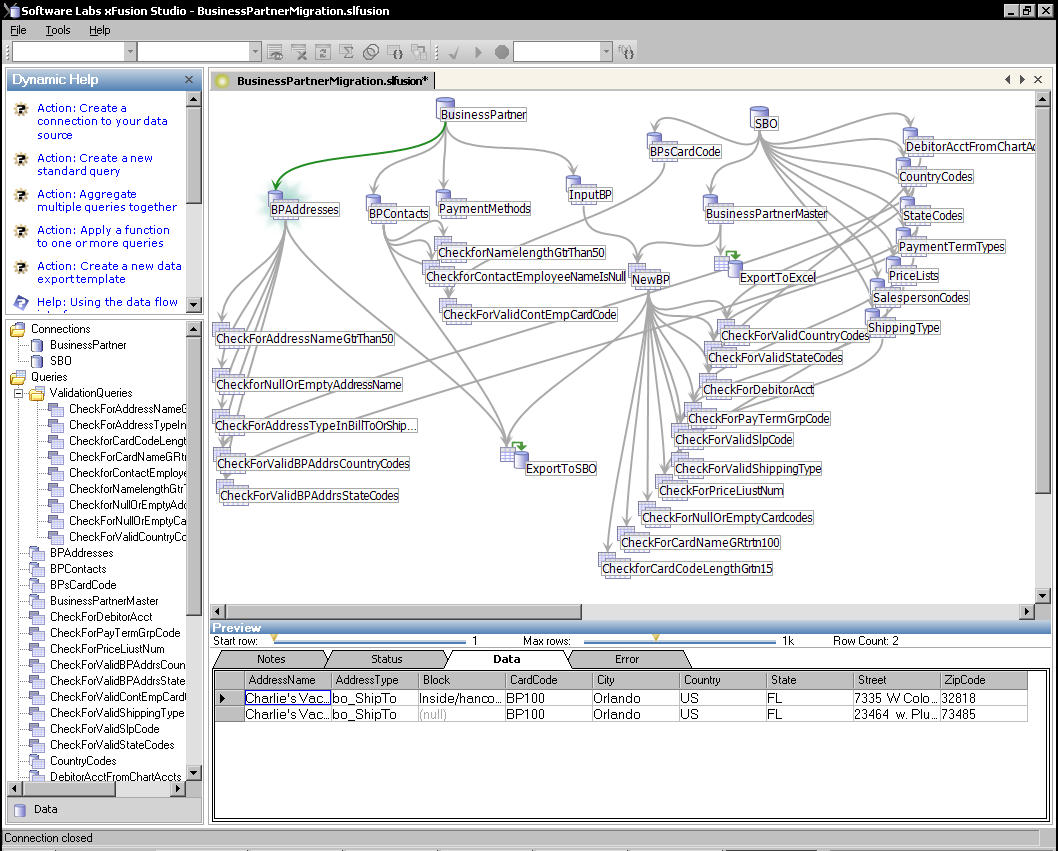The height and width of the screenshot is (851, 1058).
Task: Select the BPAddresses node icon in diagram
Action: [275, 196]
